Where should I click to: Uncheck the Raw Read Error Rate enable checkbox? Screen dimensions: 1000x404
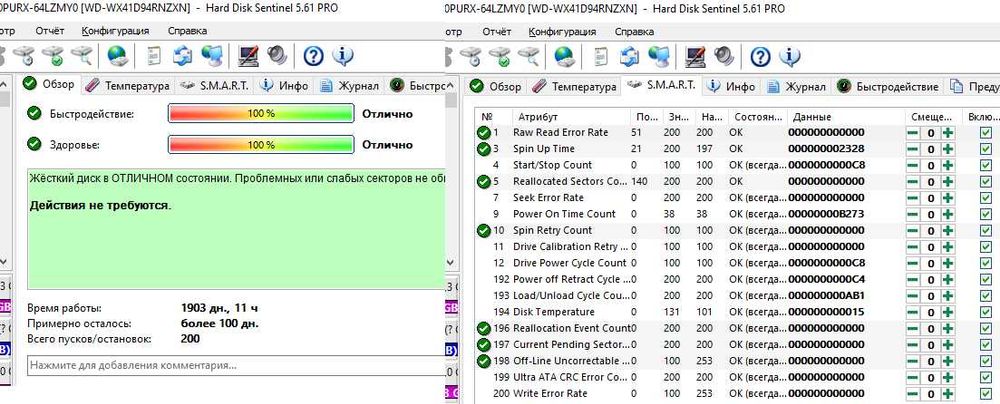coord(986,133)
